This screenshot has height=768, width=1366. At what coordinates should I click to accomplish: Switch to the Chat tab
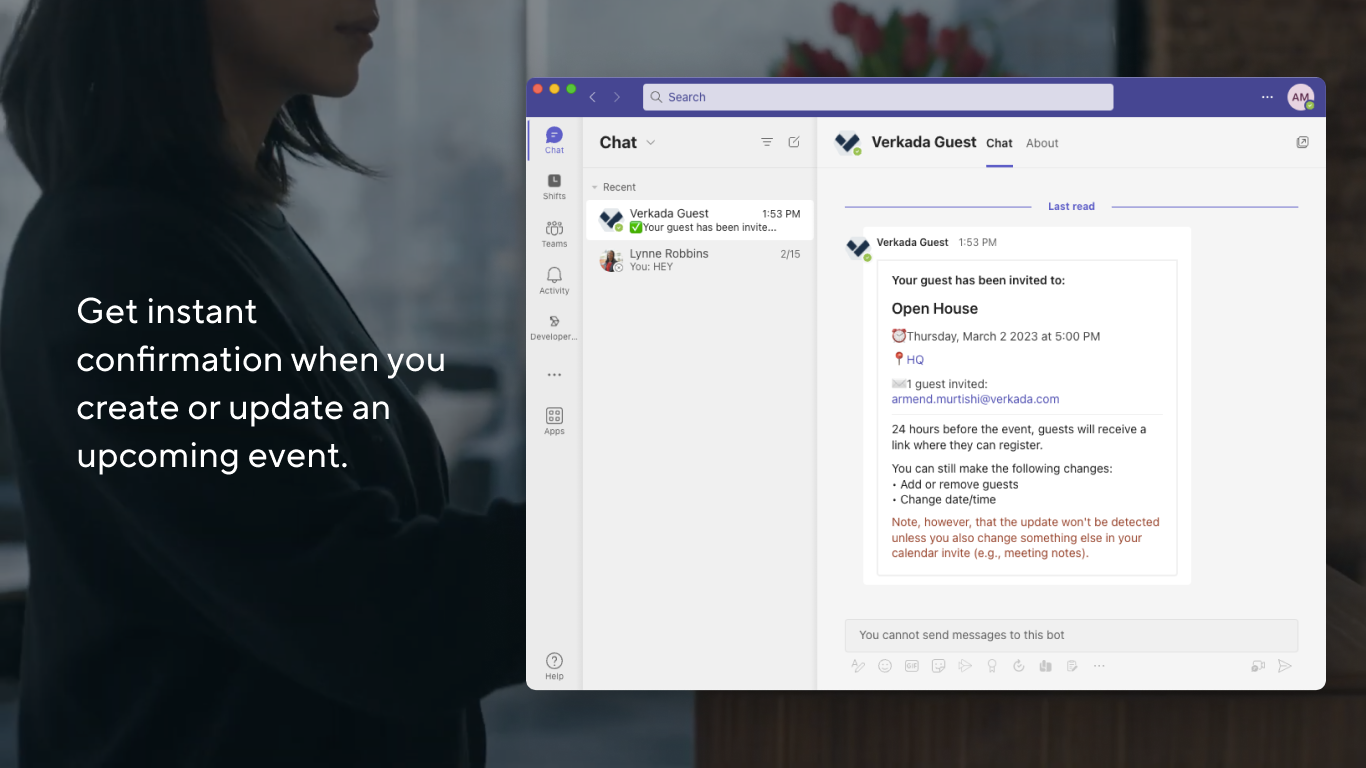[x=999, y=143]
